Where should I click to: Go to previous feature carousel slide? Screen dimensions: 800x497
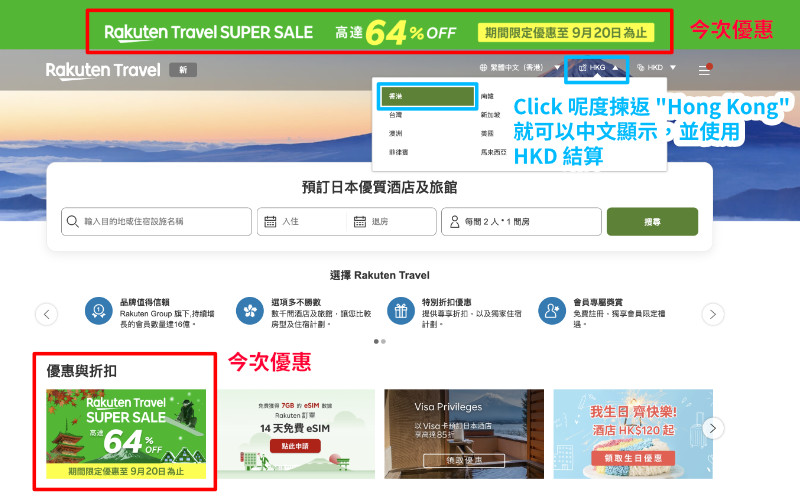point(46,314)
